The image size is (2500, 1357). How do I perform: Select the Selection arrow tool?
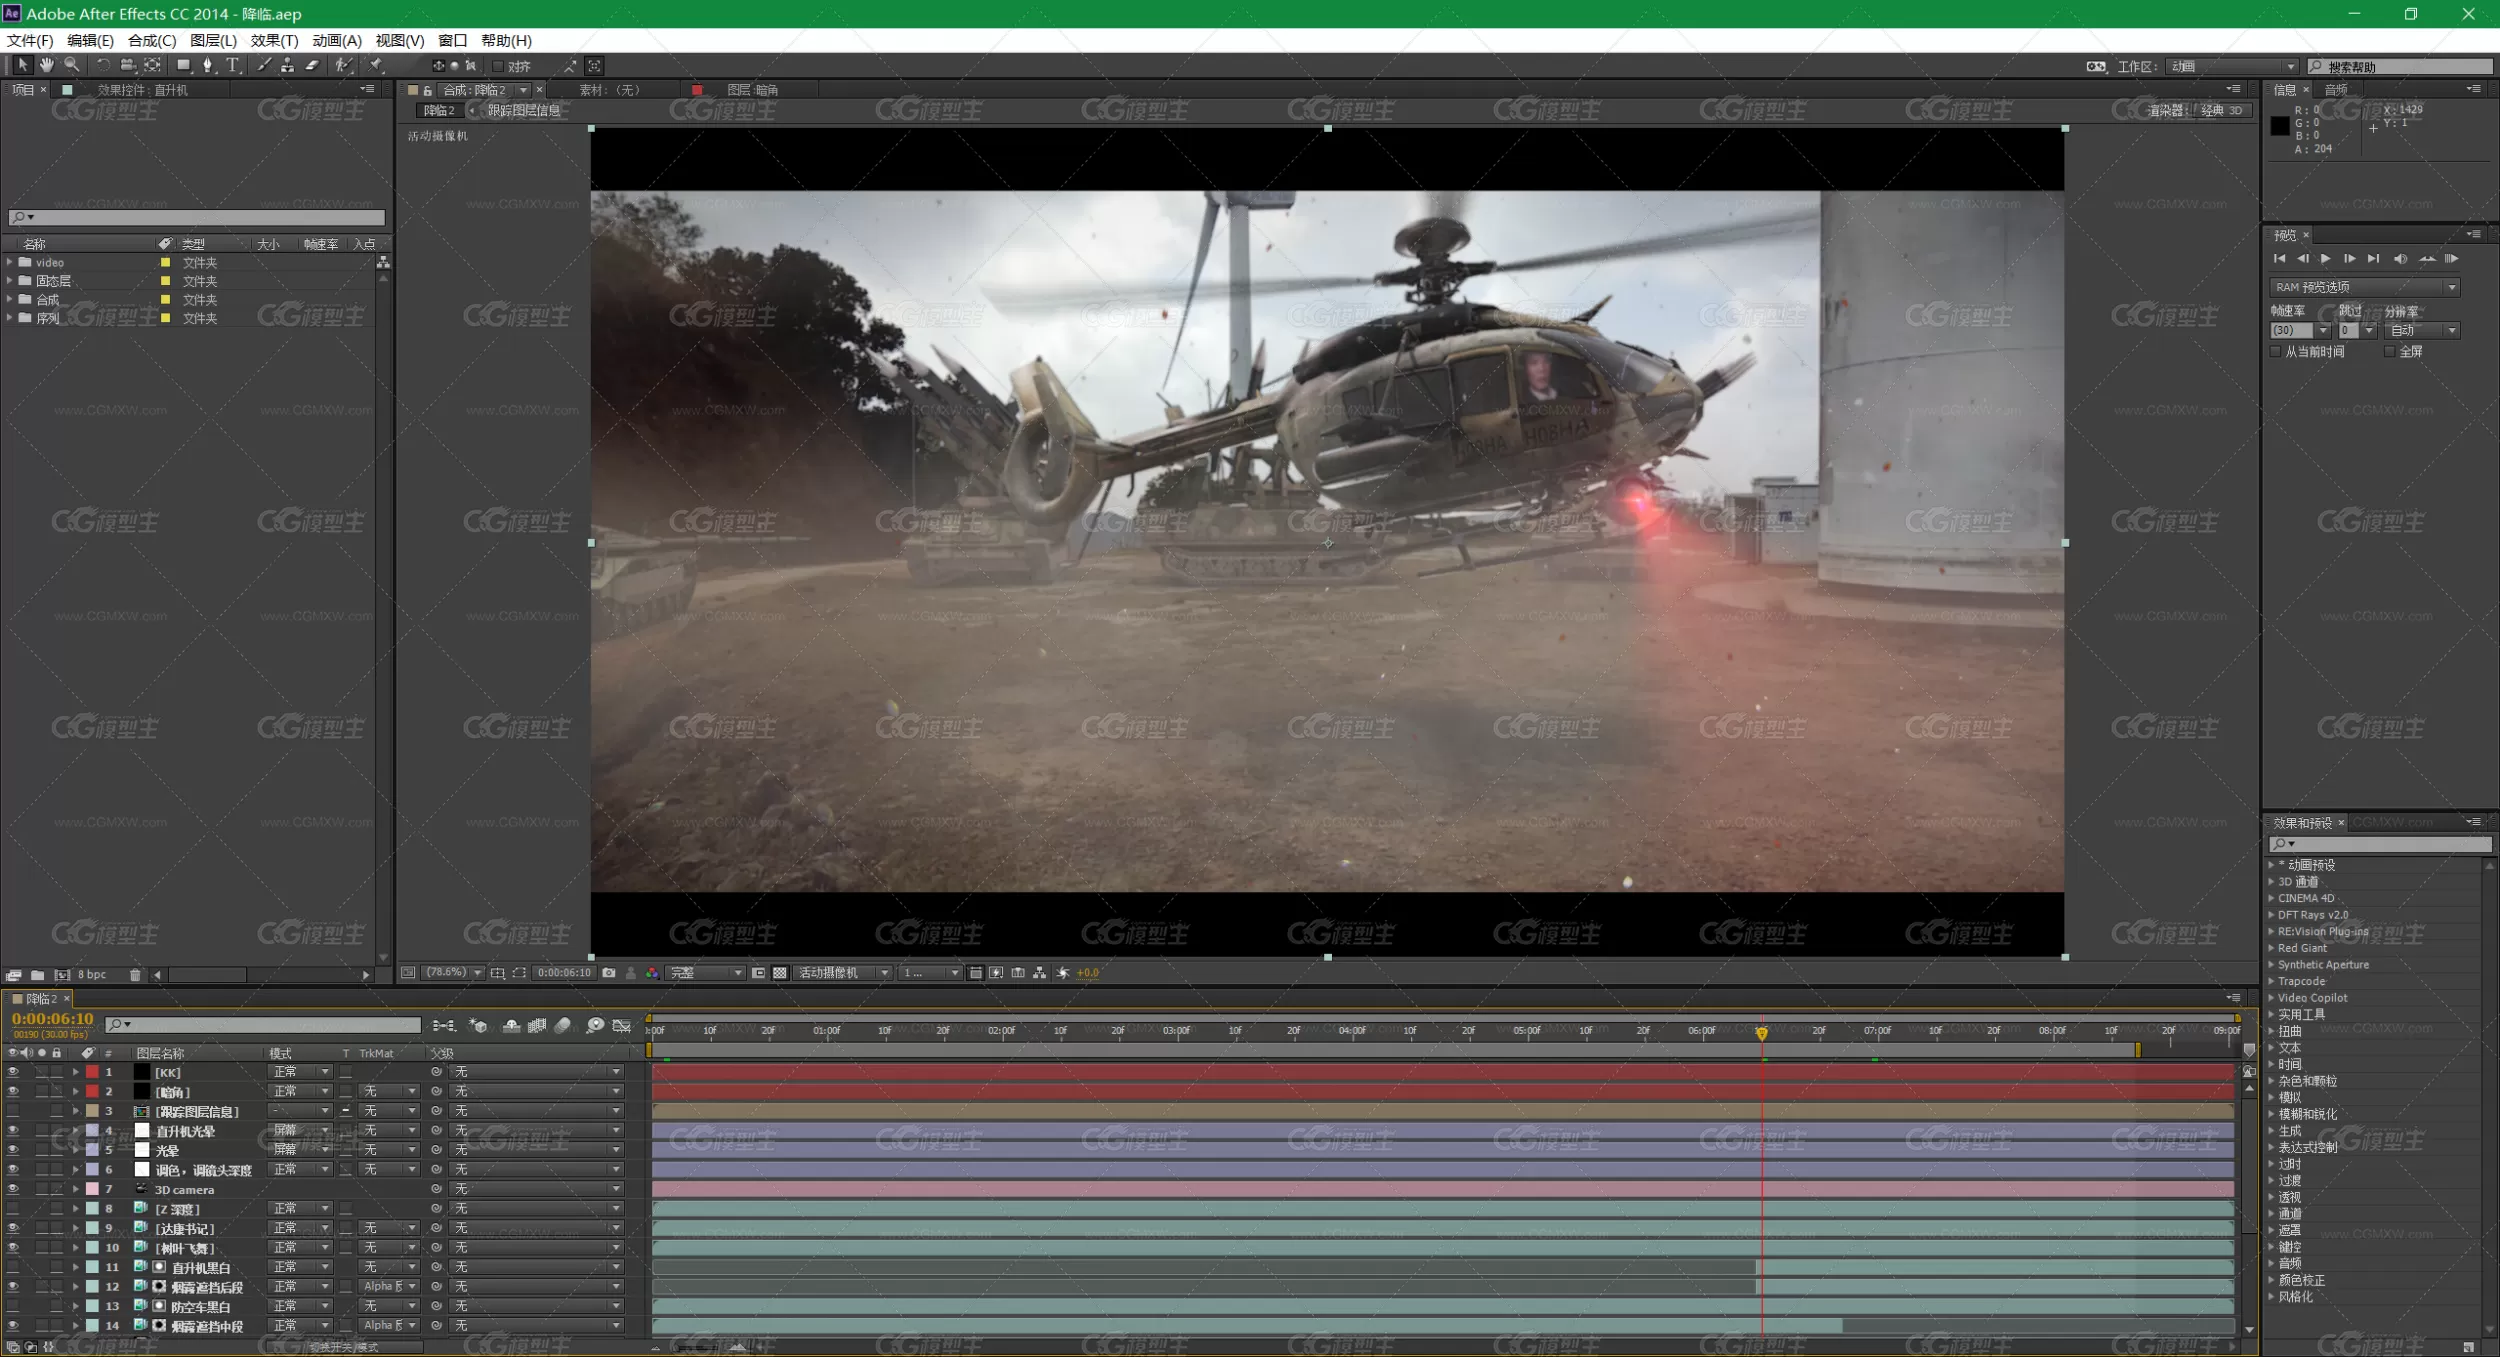pyautogui.click(x=22, y=65)
